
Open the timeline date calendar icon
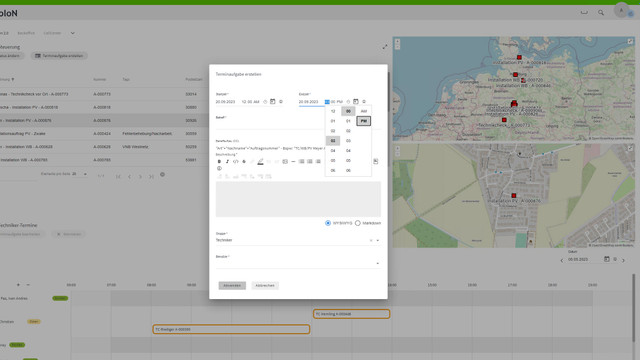coord(607,259)
